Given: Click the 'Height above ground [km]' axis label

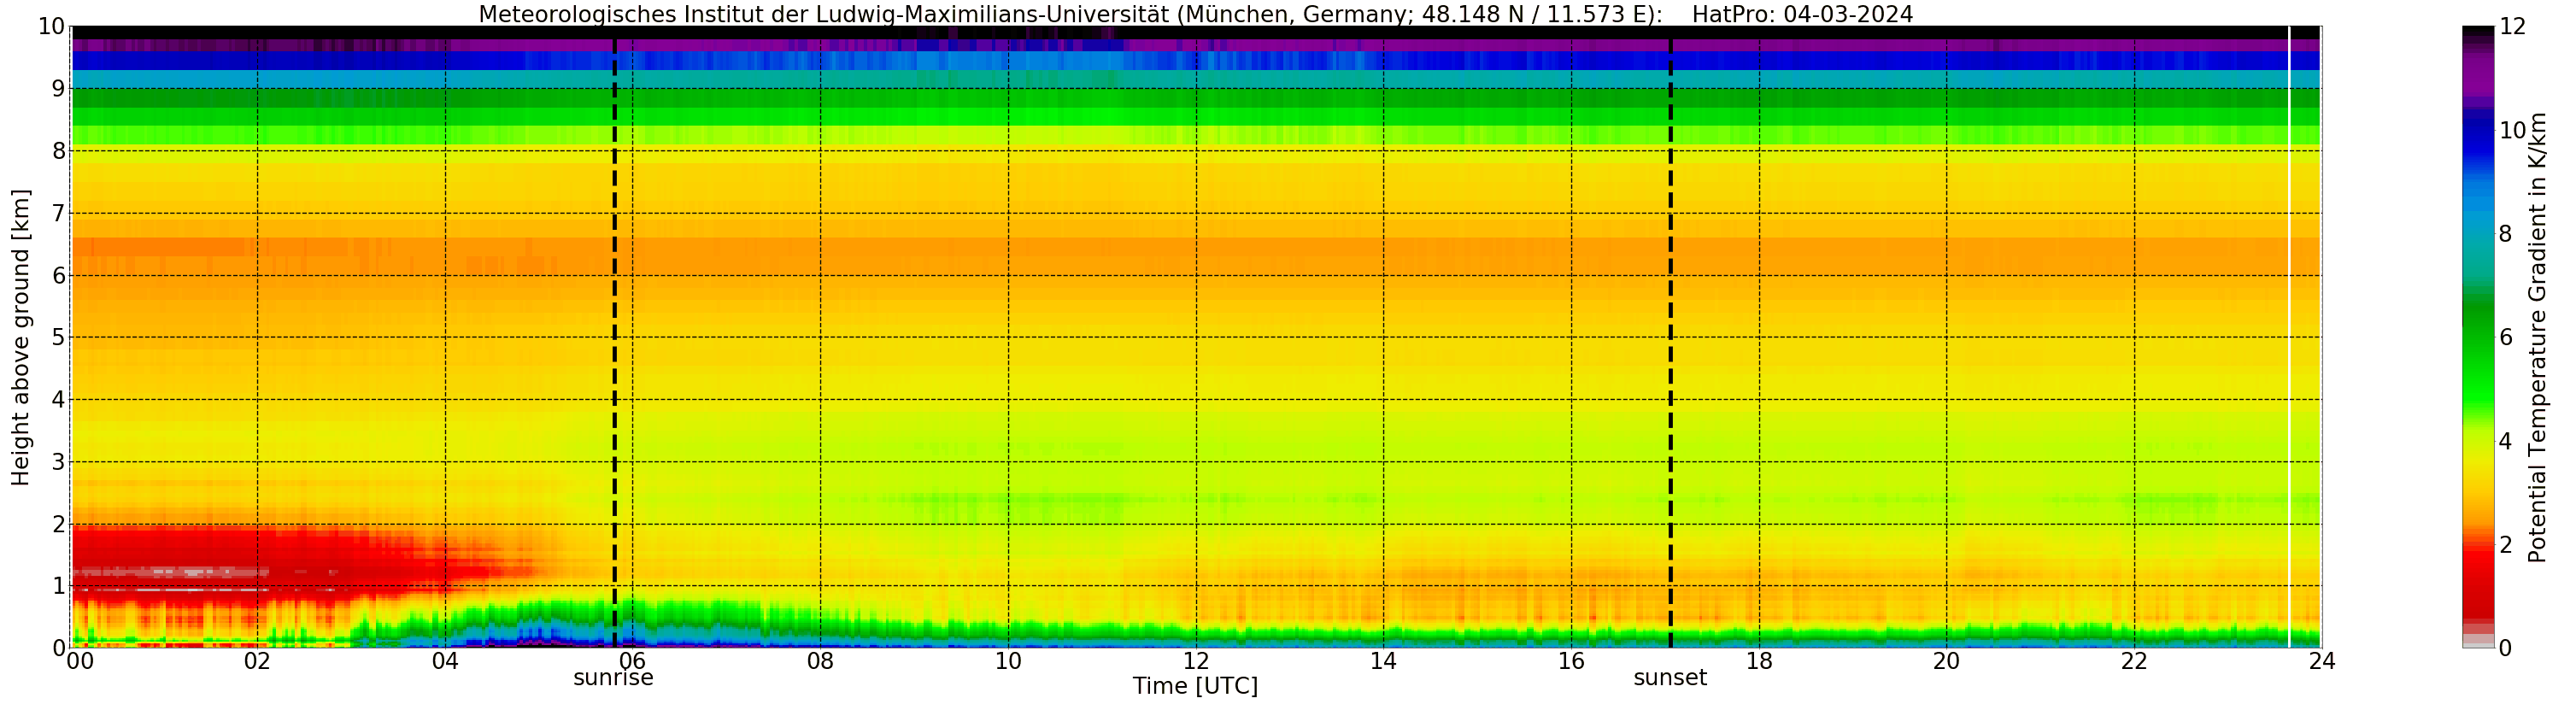Looking at the screenshot, I should point(21,337).
